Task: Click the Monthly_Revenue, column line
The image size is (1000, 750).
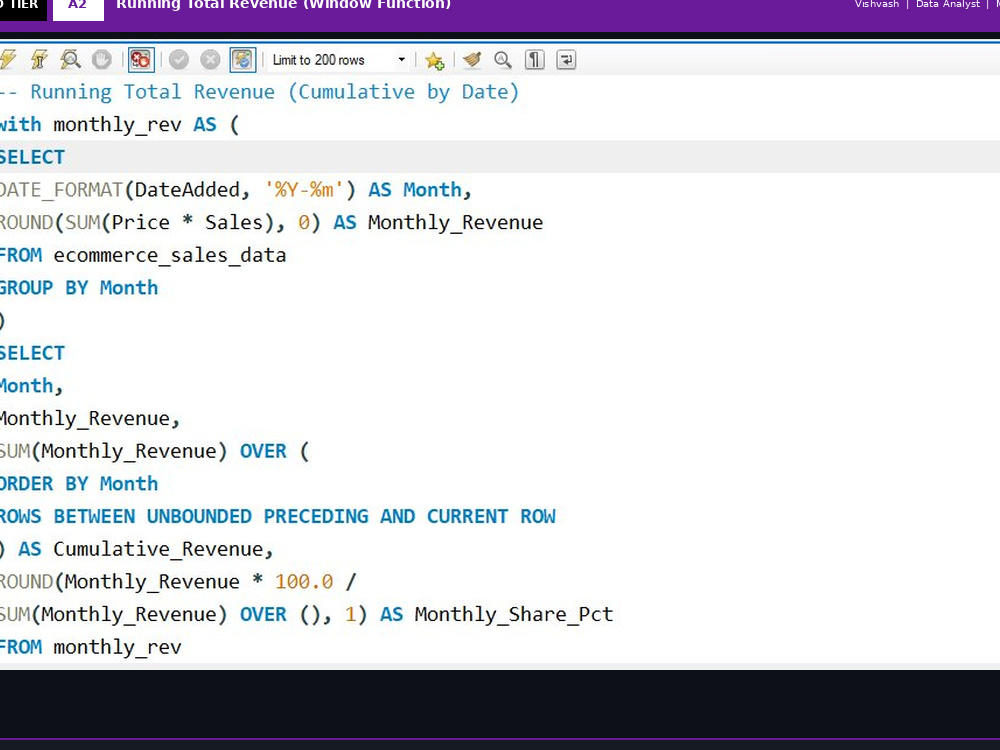Action: click(x=90, y=418)
